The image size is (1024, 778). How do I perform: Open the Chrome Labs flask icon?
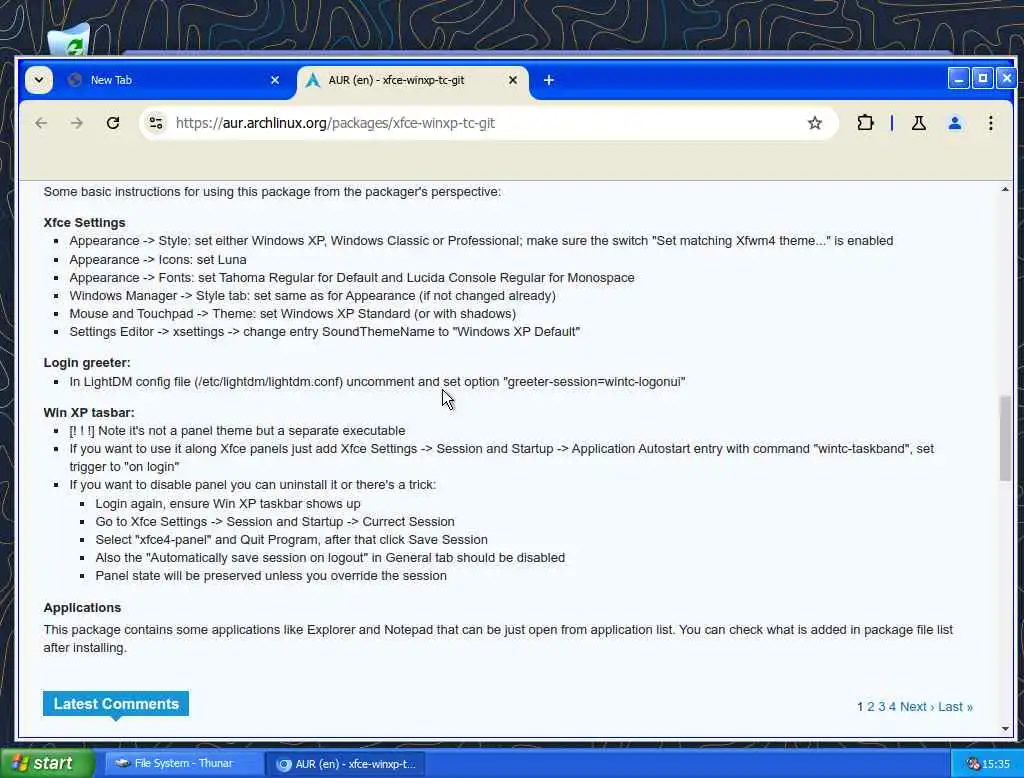click(x=918, y=123)
